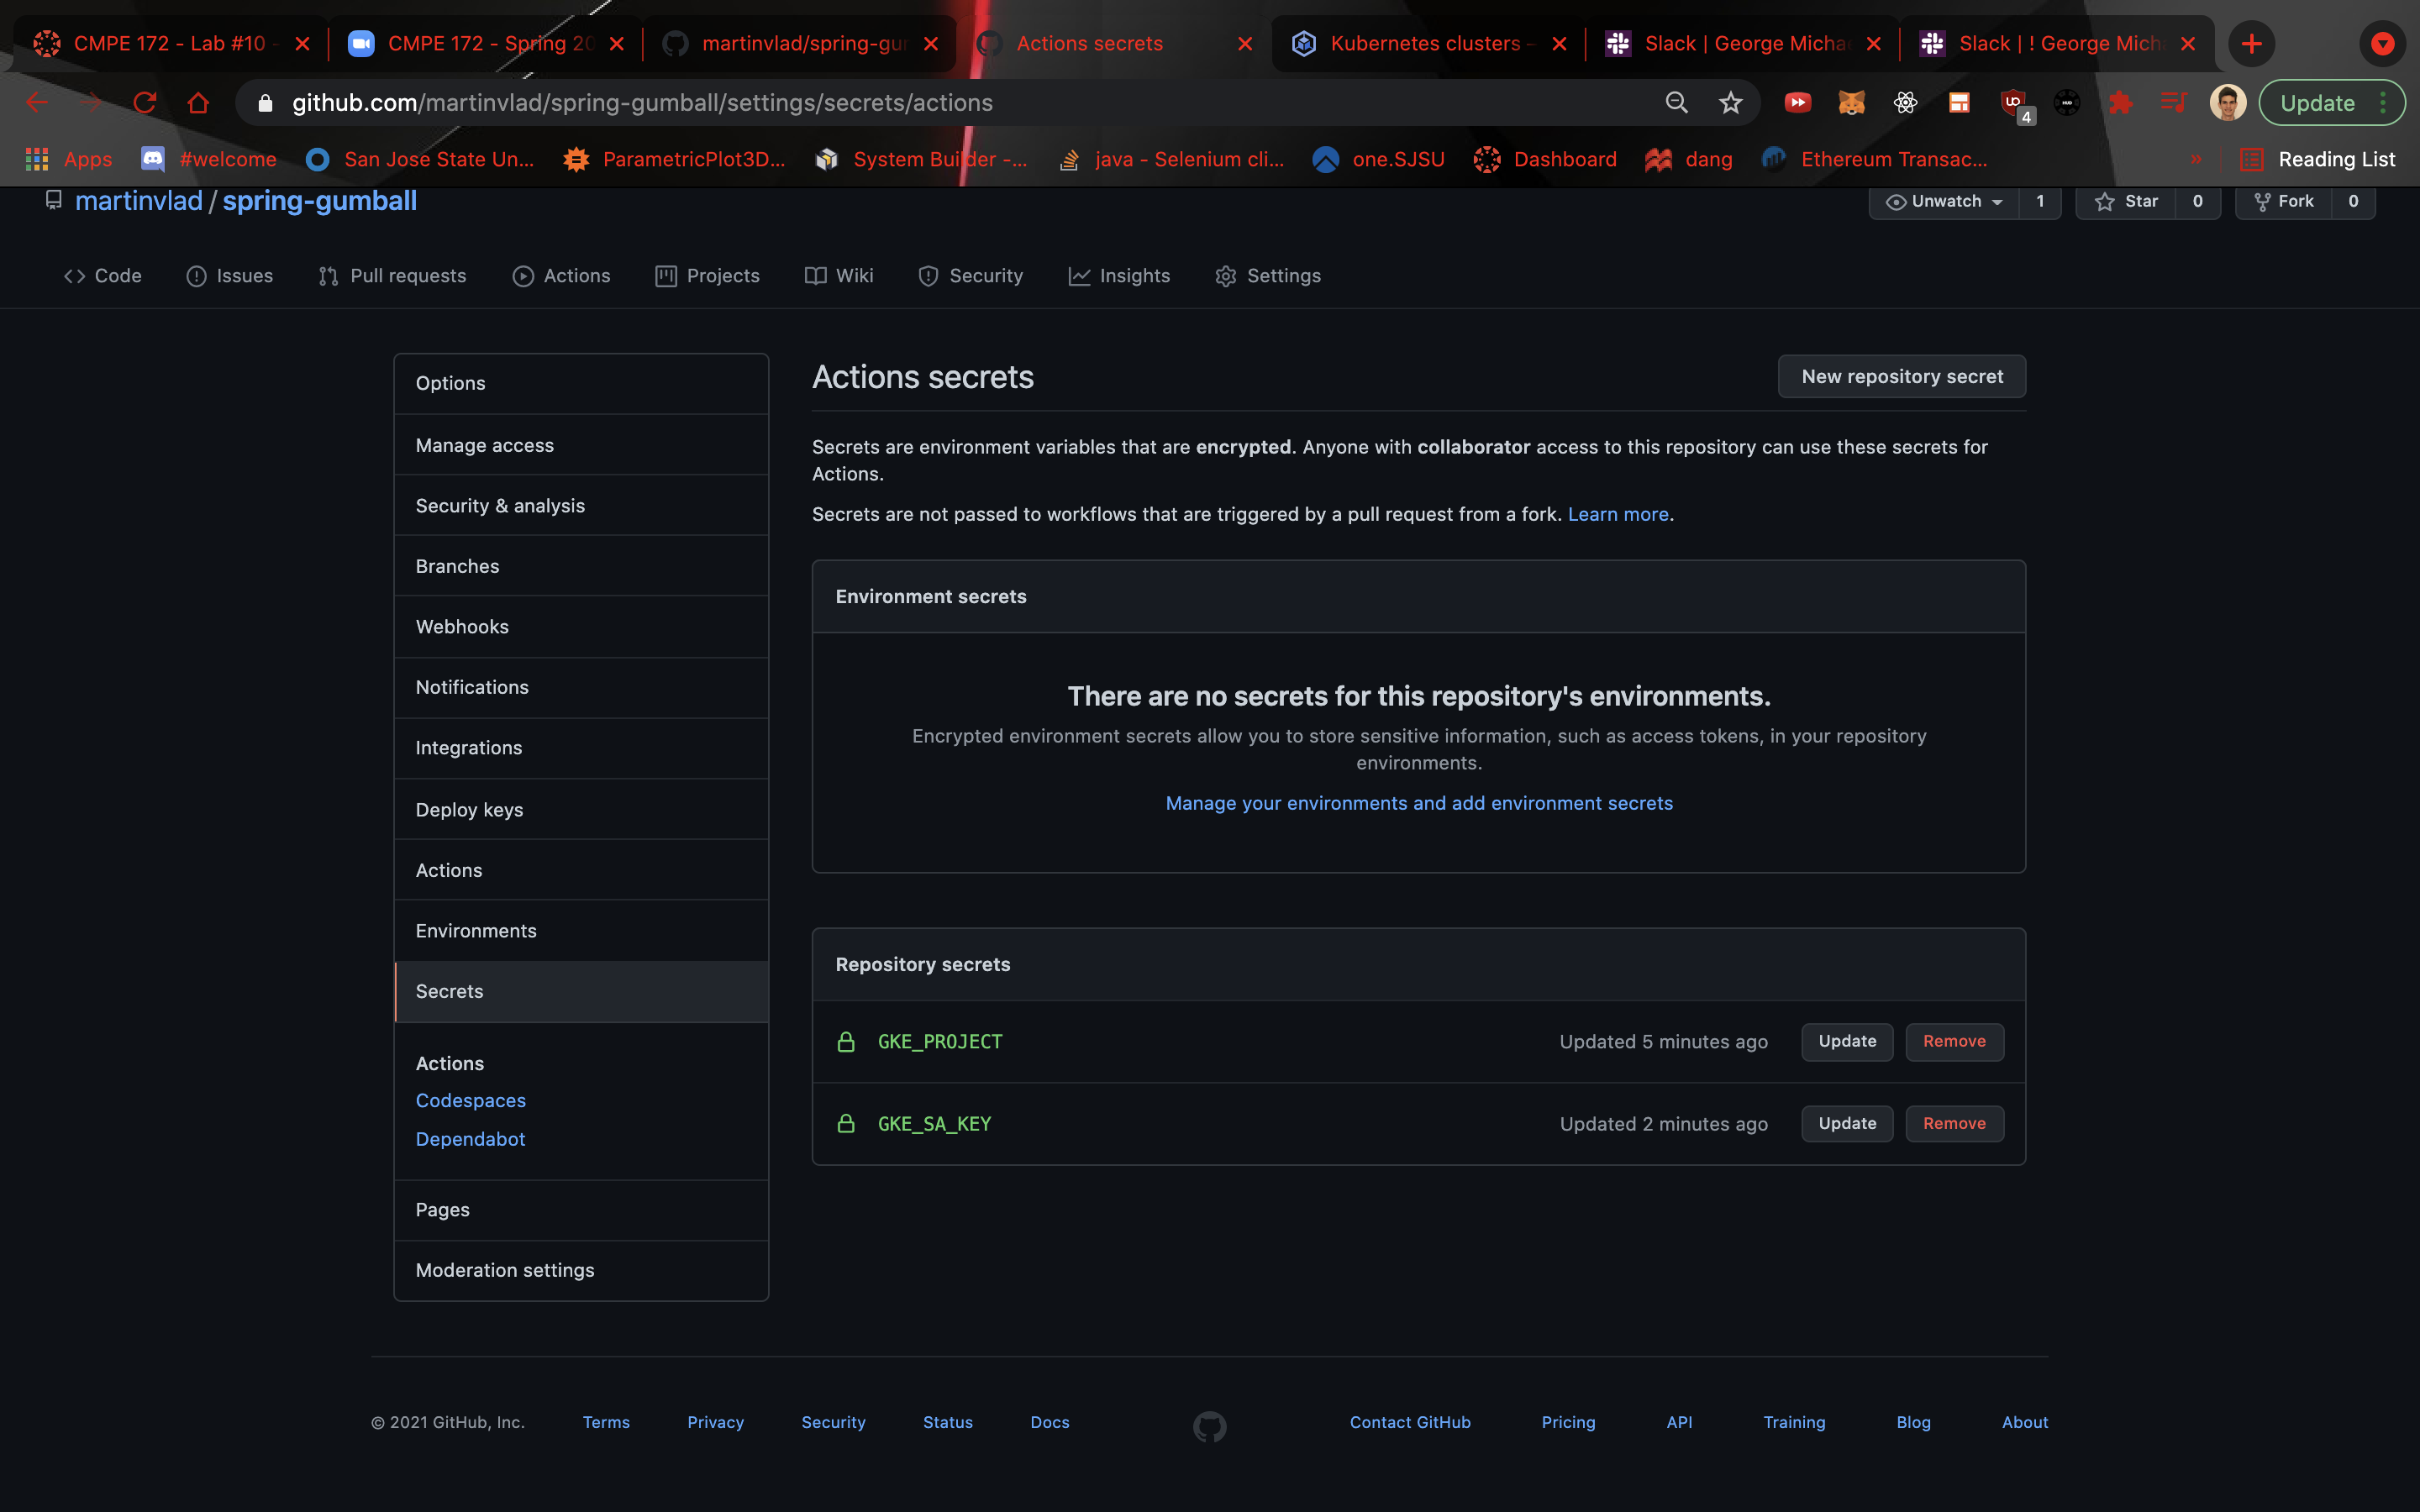Click New repository secret button
The height and width of the screenshot is (1512, 2420).
(x=1901, y=377)
